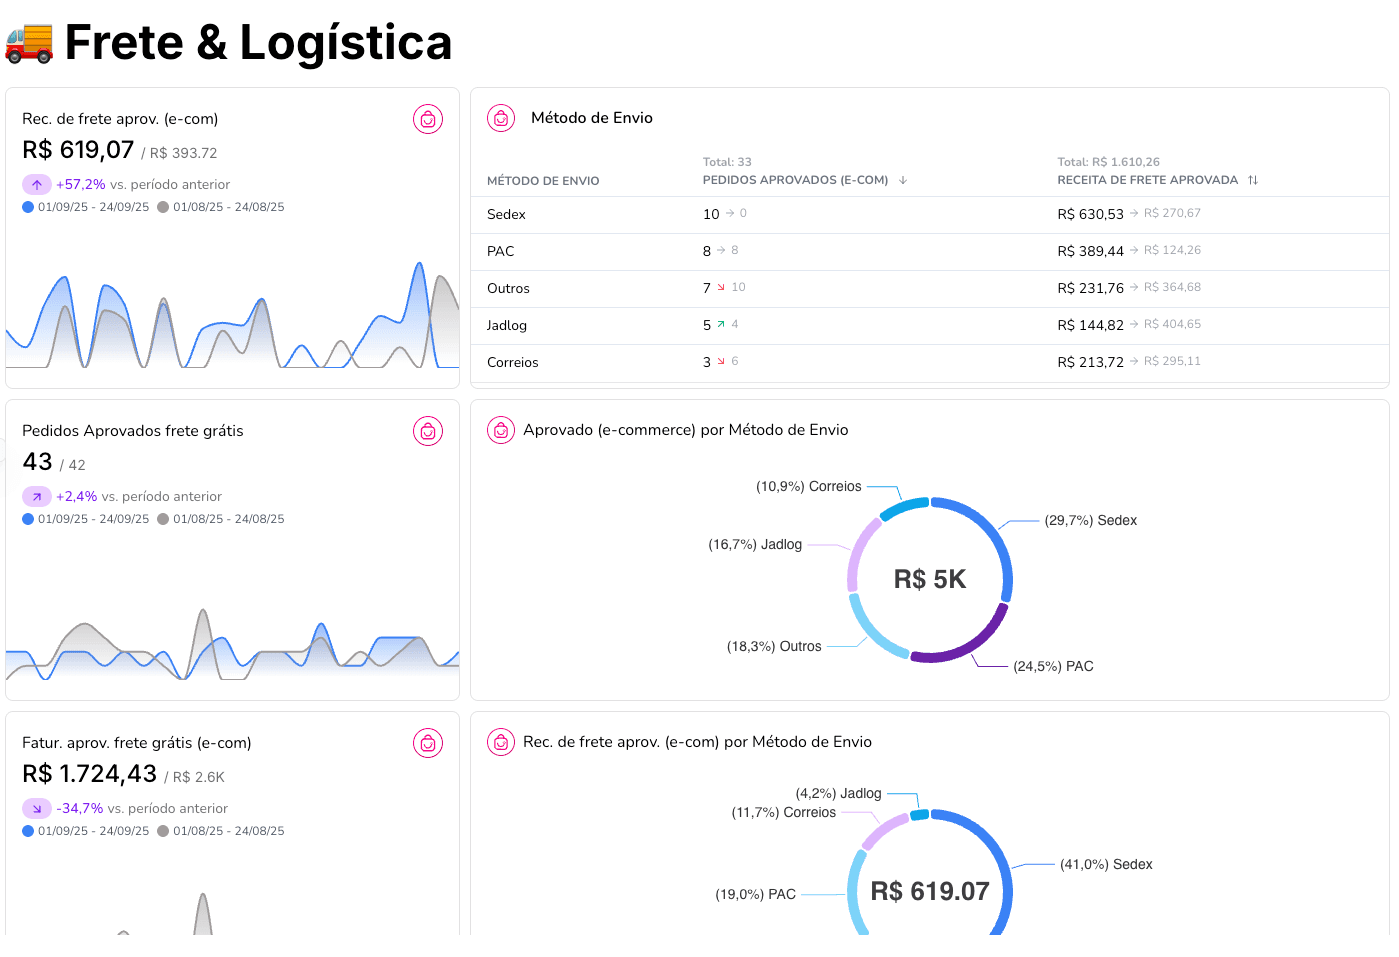Click the bag icon on Fatur. aprov. frete grátis card

point(428,743)
